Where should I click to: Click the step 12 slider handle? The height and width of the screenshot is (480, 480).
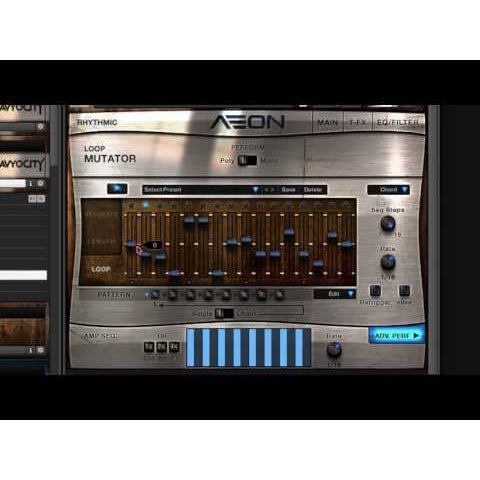289,231
